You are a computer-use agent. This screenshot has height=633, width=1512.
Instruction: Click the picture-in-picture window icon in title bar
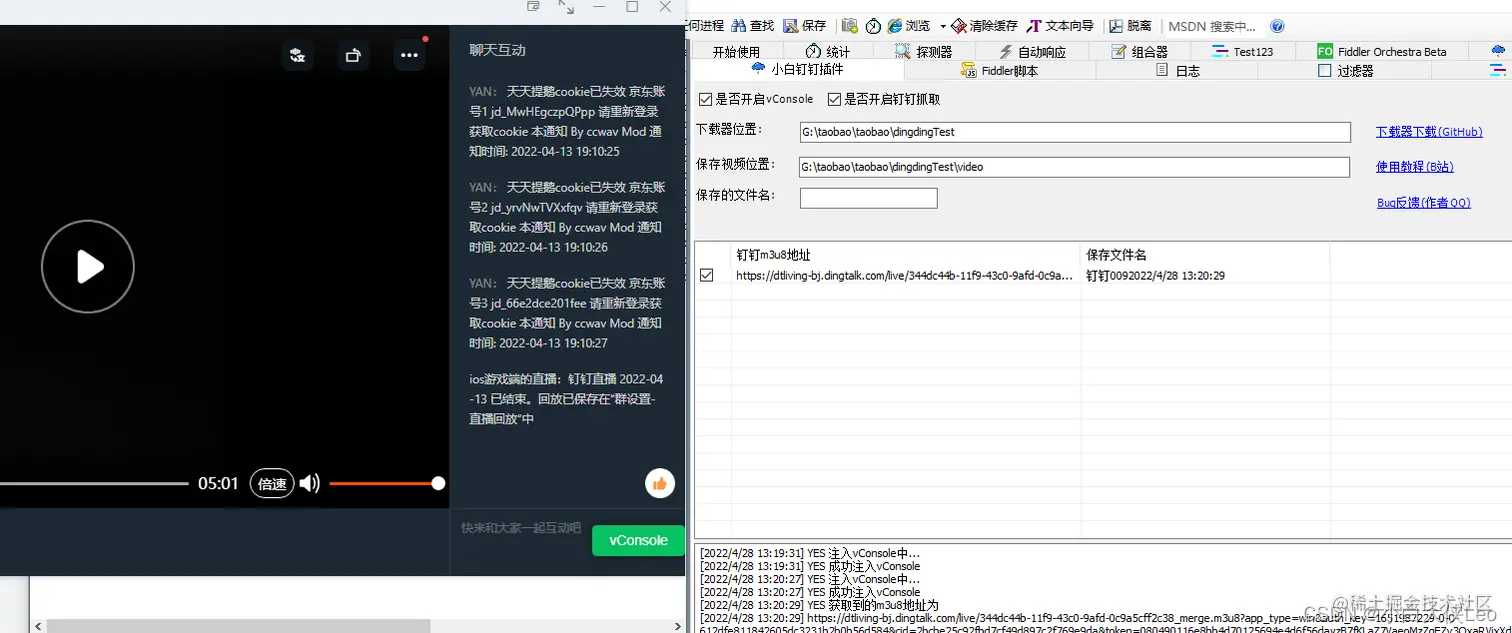pyautogui.click(x=534, y=6)
